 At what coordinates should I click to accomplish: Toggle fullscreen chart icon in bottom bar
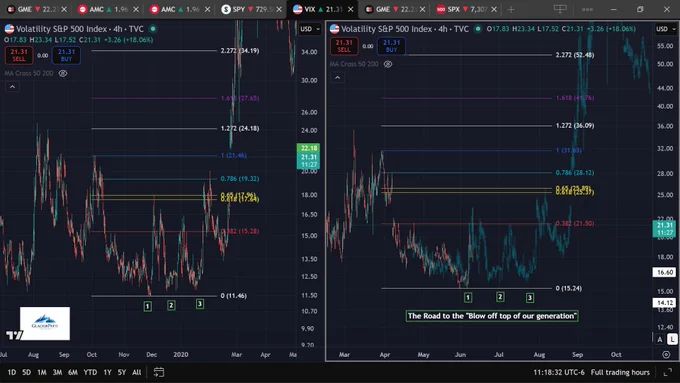pyautogui.click(x=668, y=372)
